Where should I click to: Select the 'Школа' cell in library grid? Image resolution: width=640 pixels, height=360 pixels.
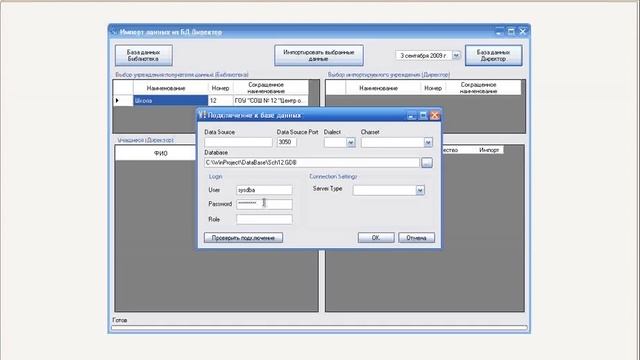(171, 100)
